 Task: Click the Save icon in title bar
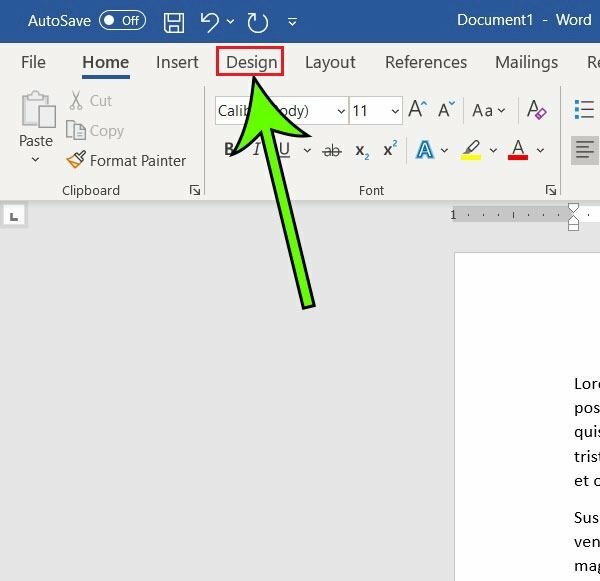[x=173, y=20]
